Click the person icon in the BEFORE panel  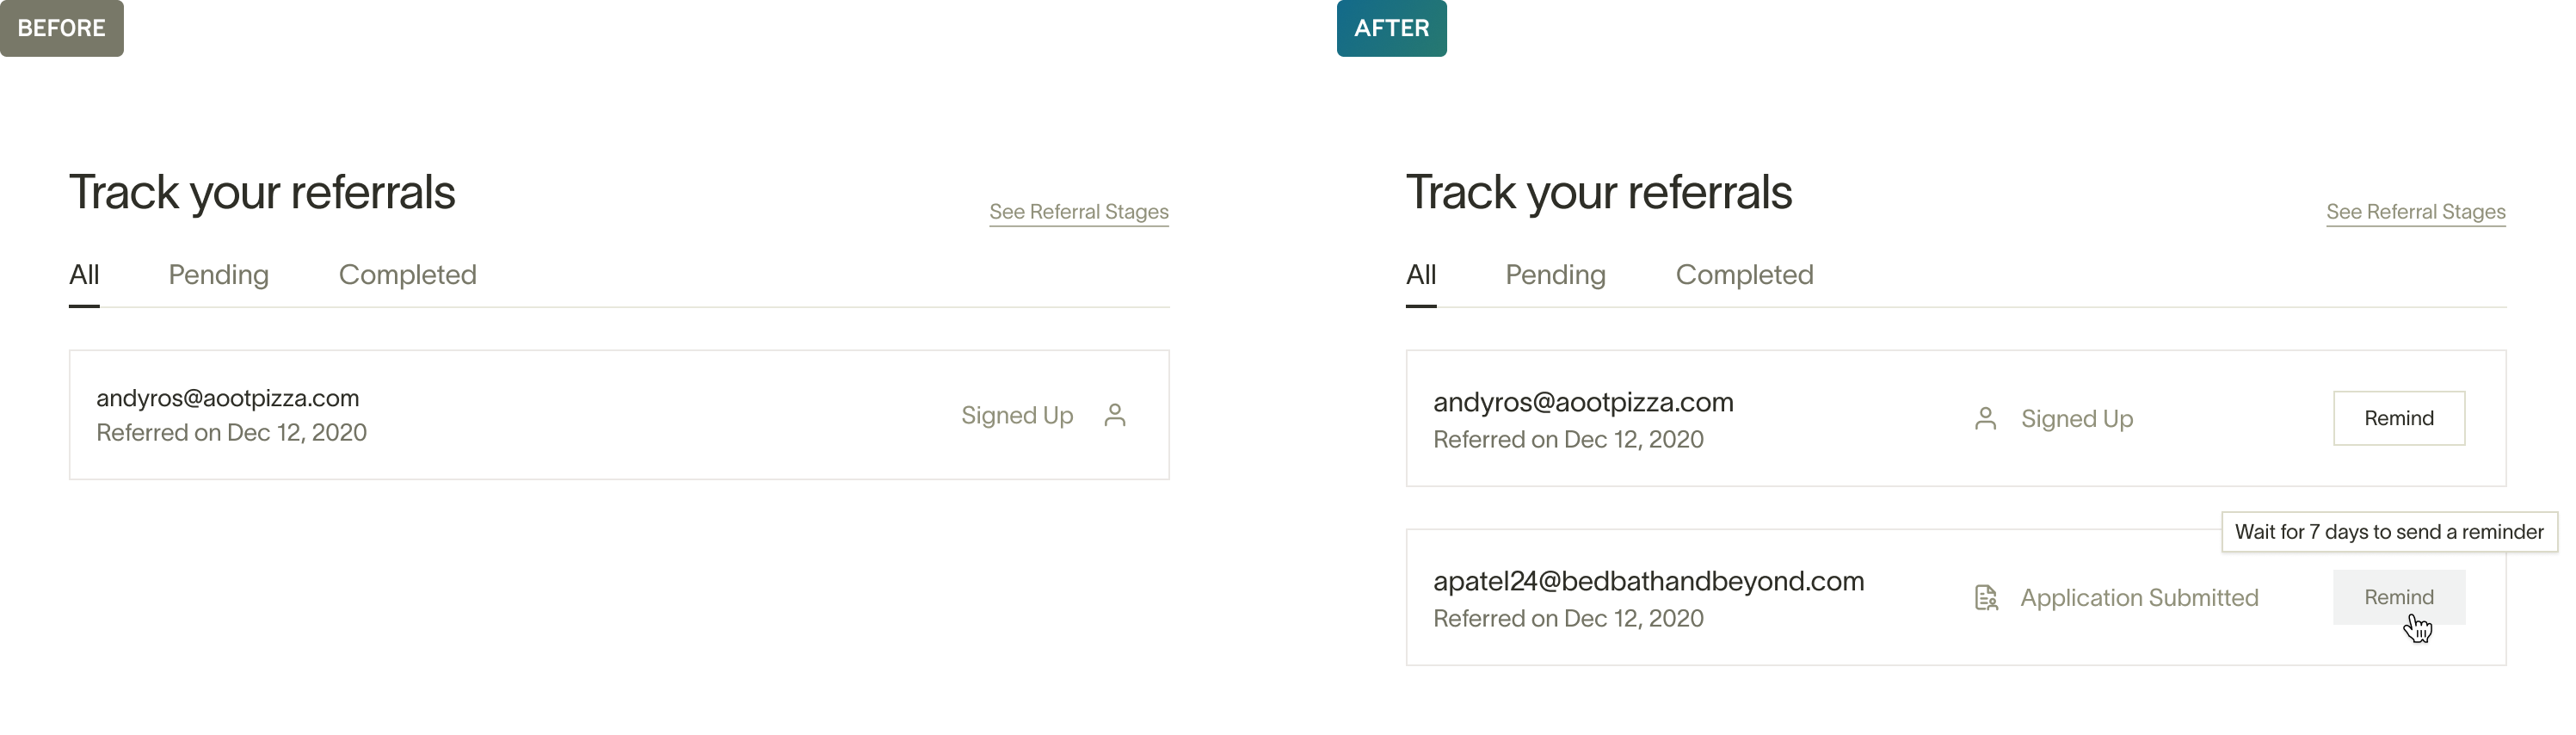(1115, 415)
